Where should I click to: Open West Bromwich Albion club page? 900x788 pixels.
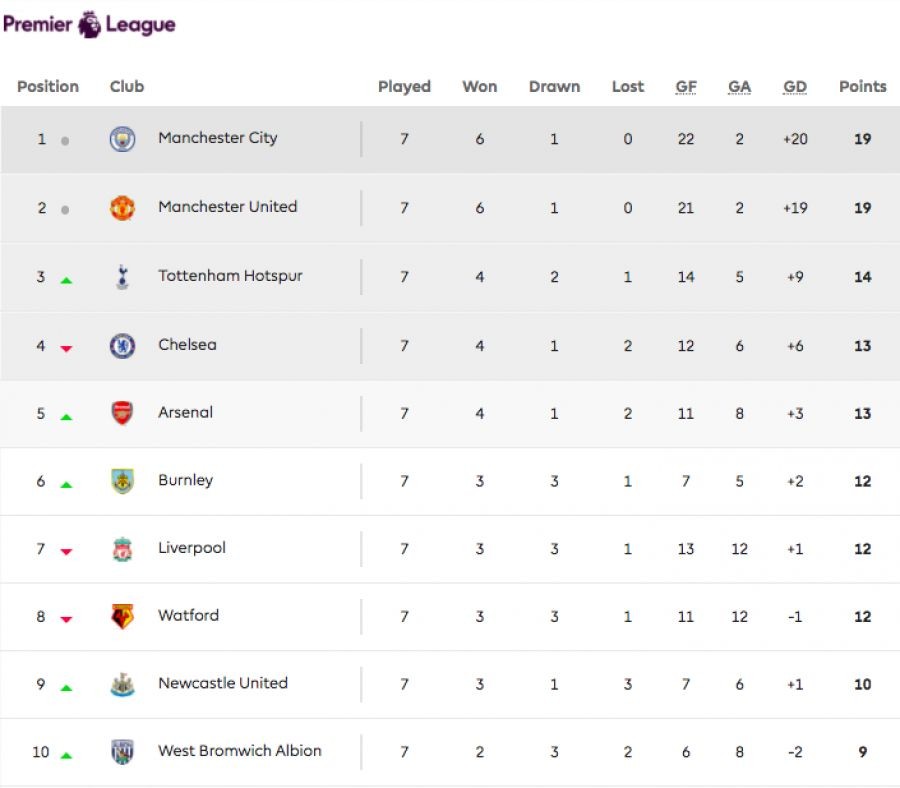239,751
